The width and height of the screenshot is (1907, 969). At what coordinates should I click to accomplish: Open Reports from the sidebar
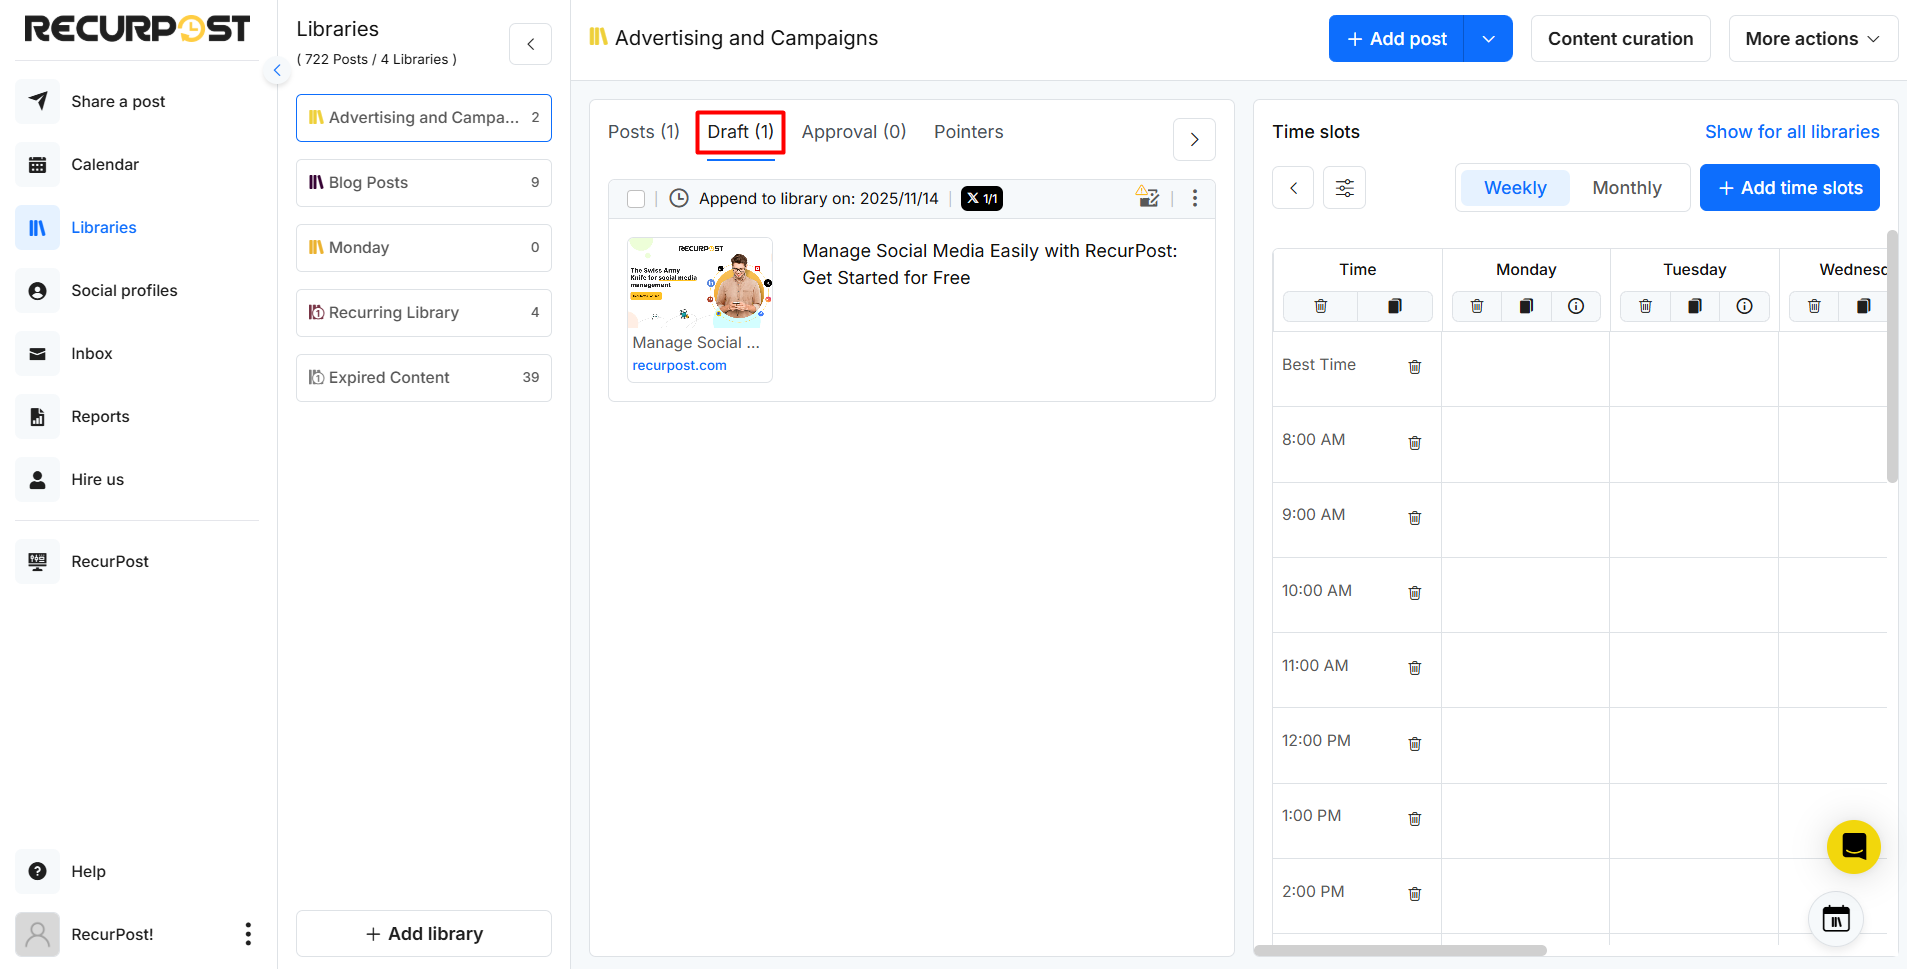click(100, 416)
